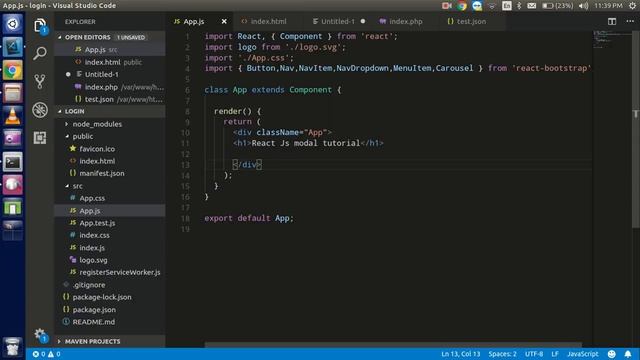Open the Files manager from the dock
The width and height of the screenshot is (640, 360).
[12, 93]
